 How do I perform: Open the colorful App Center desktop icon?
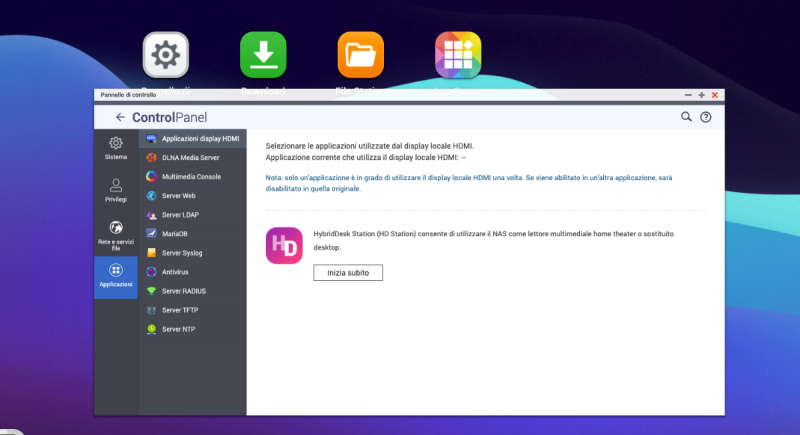[458, 55]
